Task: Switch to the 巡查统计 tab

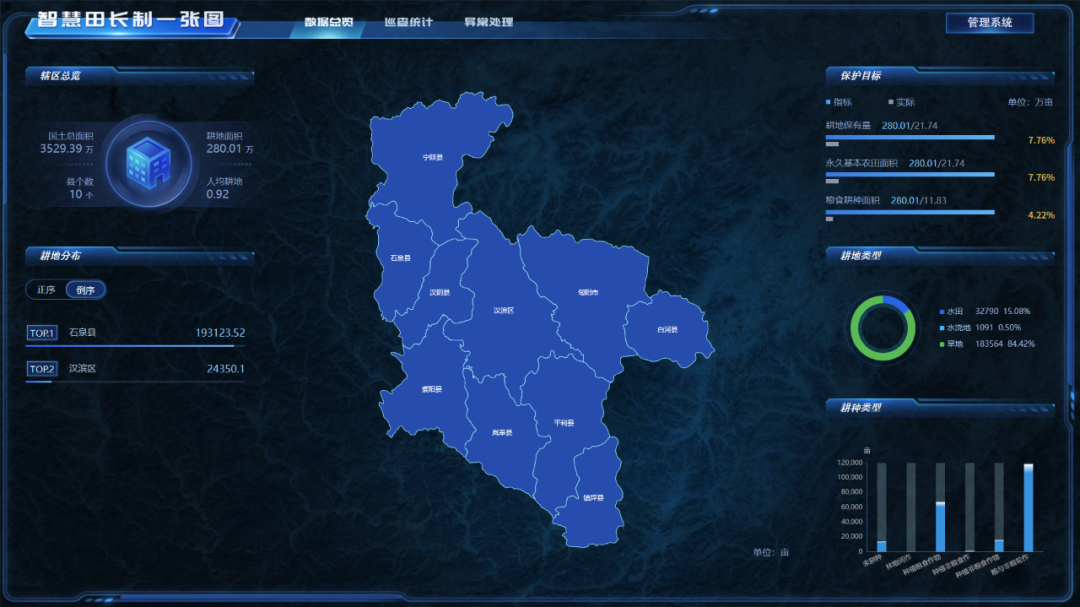Action: pyautogui.click(x=408, y=22)
